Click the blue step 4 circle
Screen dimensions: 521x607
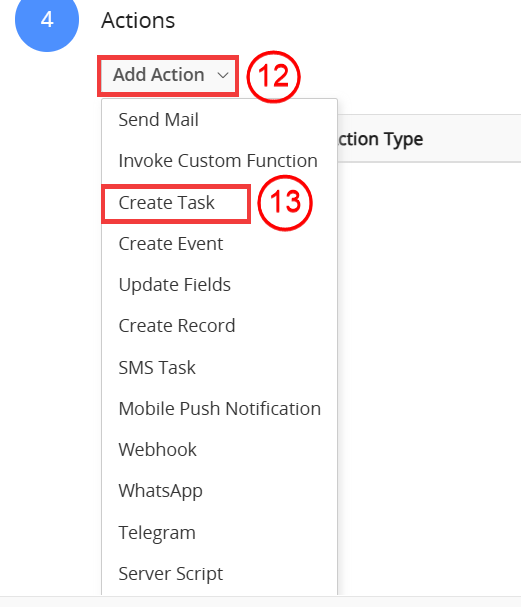[x=47, y=20]
